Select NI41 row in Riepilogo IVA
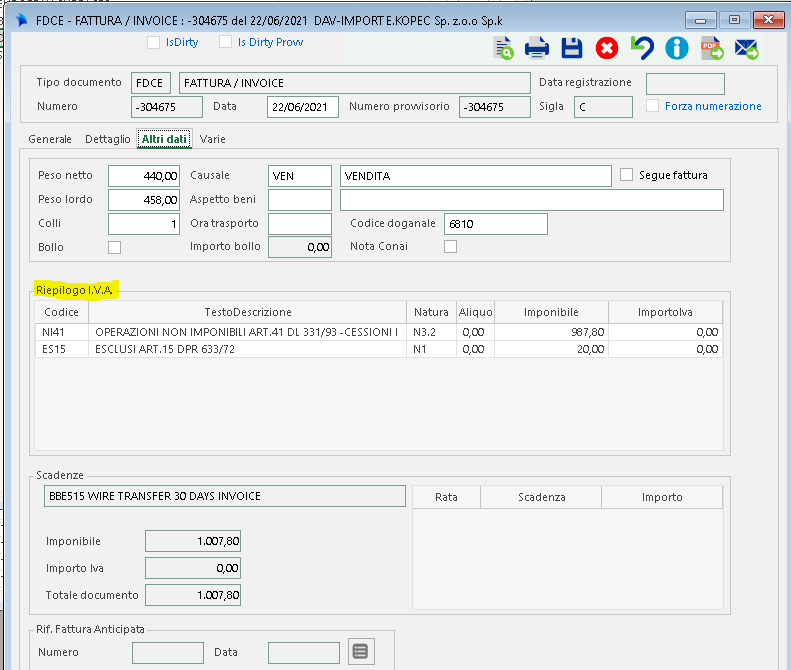 pyautogui.click(x=379, y=332)
